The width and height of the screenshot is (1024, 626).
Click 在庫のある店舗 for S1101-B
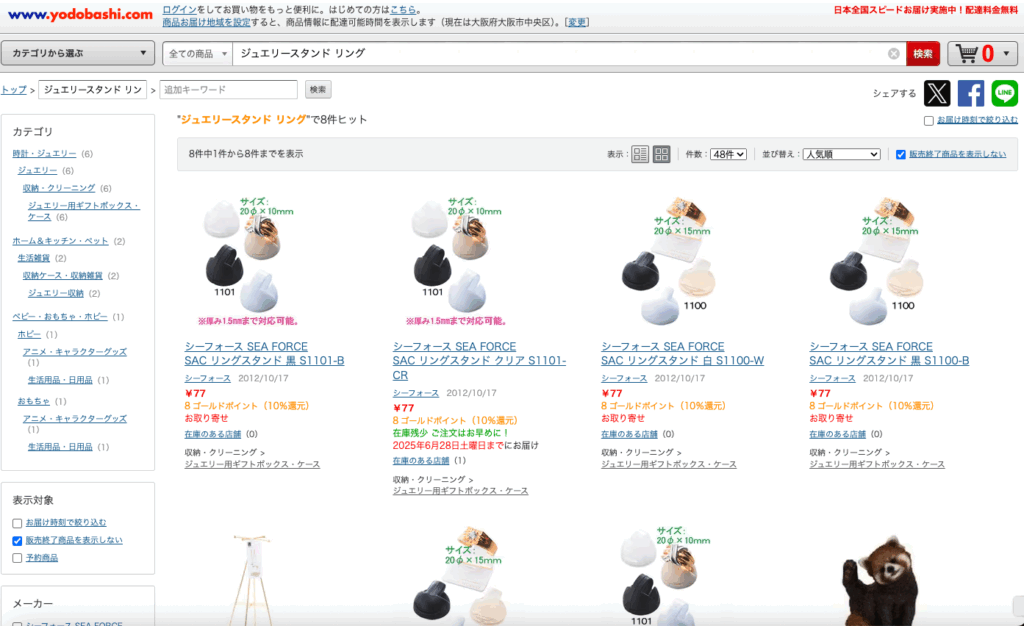213,435
